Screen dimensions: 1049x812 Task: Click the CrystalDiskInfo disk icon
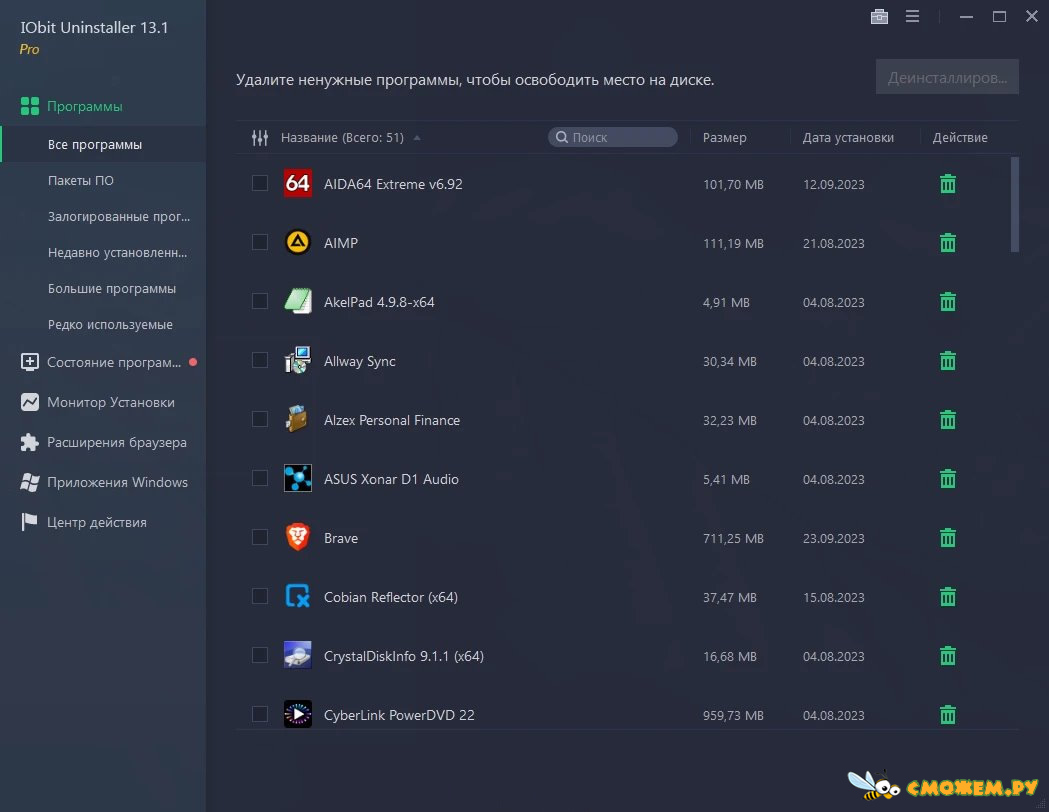point(298,655)
